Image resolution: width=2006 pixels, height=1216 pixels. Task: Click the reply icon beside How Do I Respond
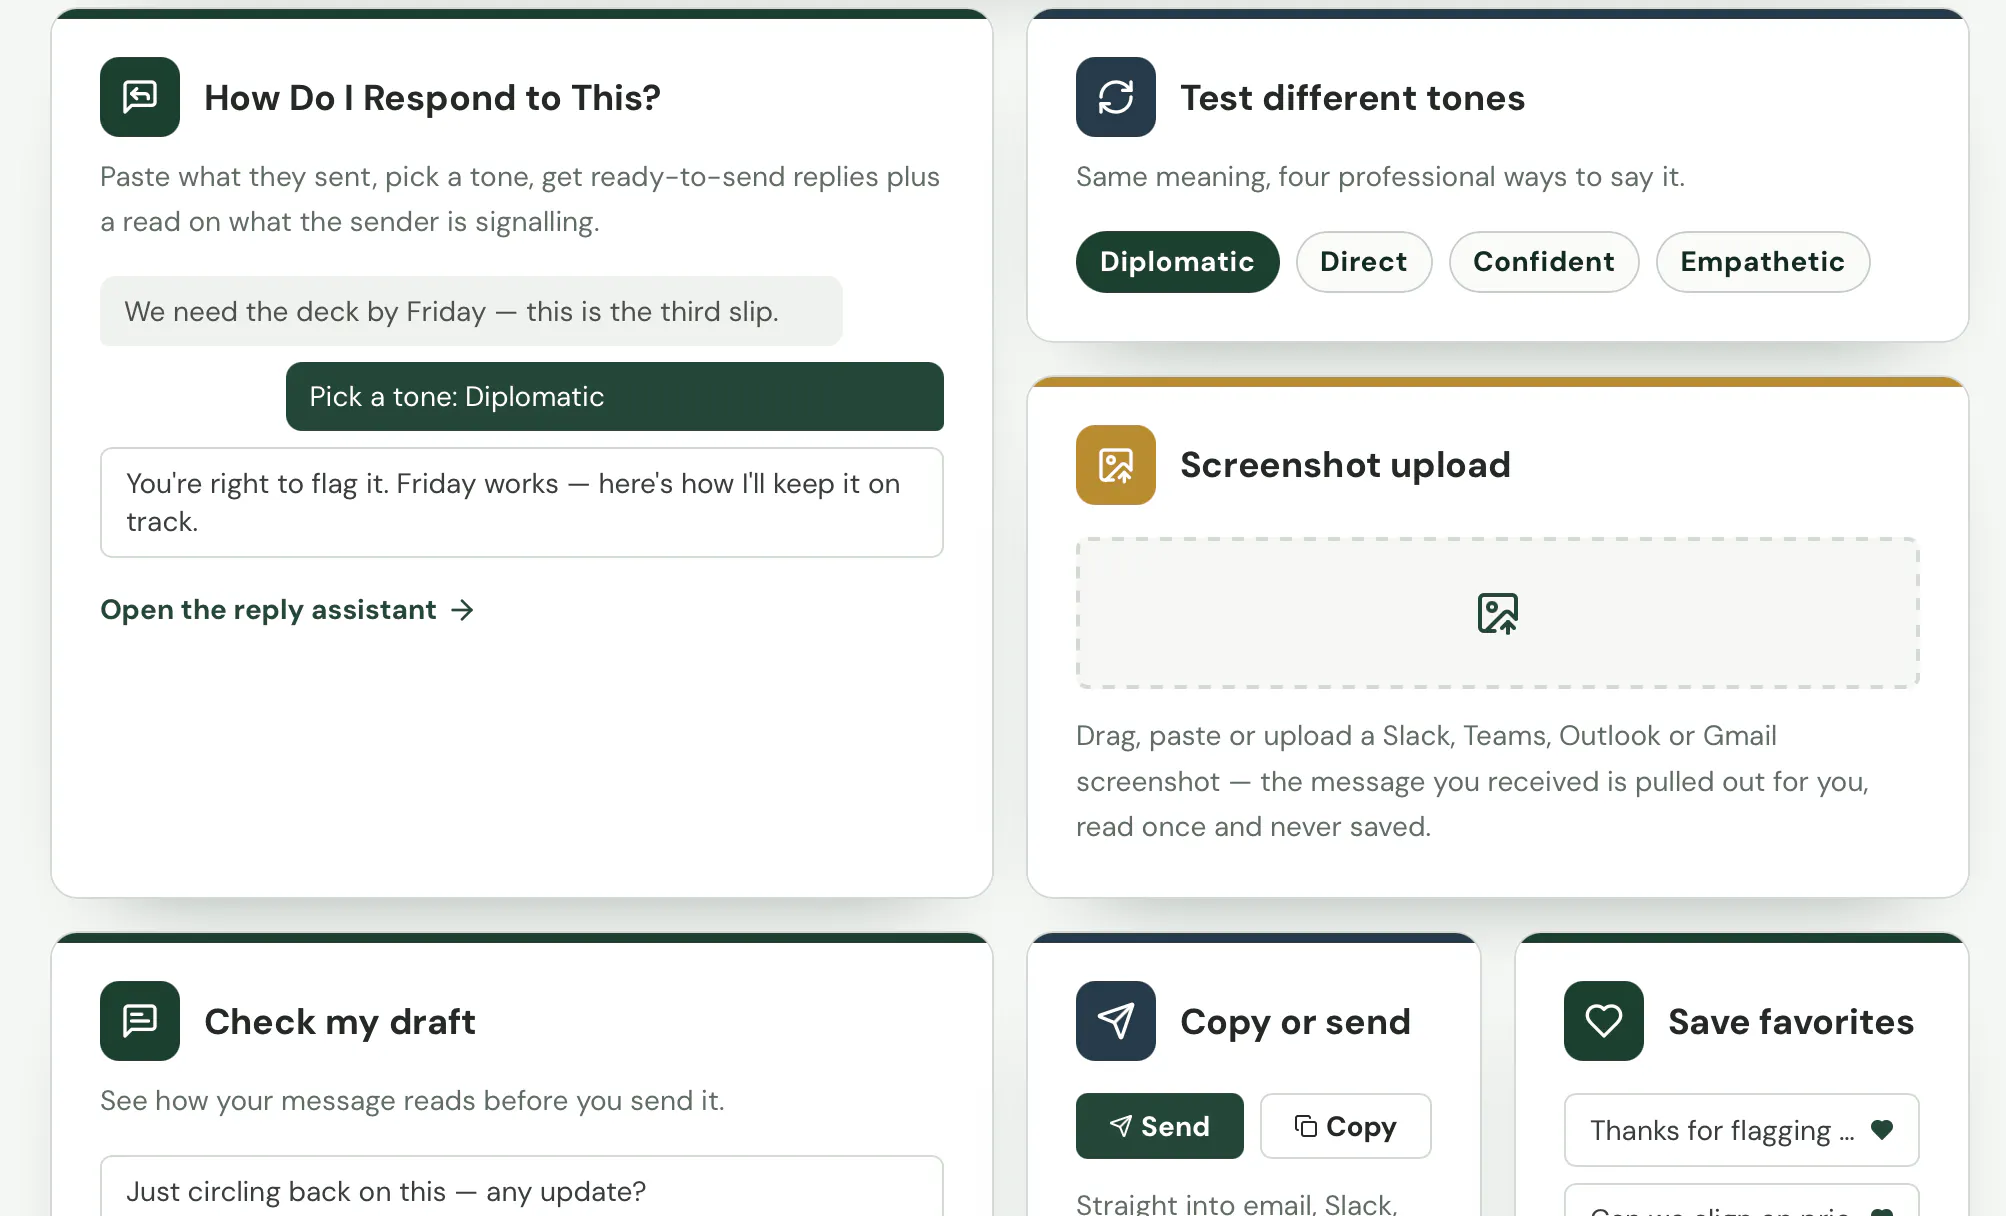[140, 97]
